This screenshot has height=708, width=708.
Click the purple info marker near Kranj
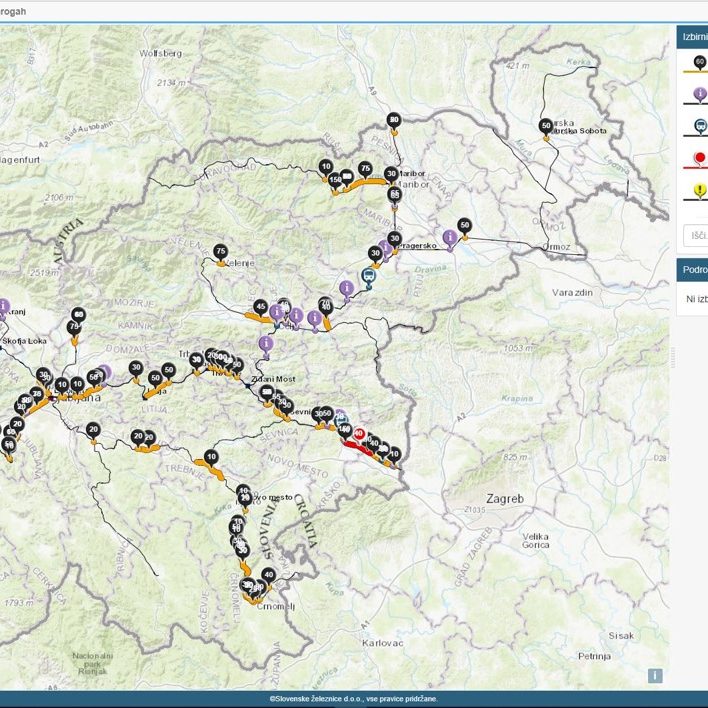coord(4,307)
